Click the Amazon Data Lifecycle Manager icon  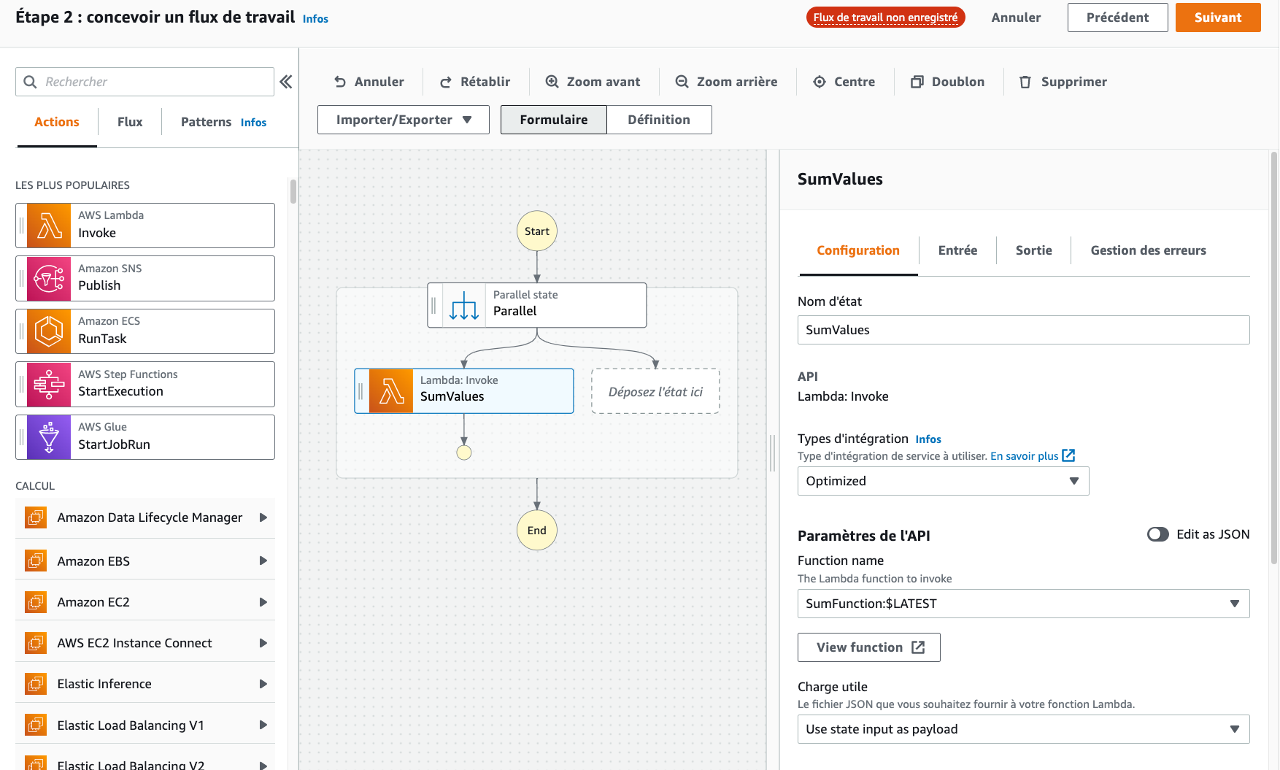point(36,518)
